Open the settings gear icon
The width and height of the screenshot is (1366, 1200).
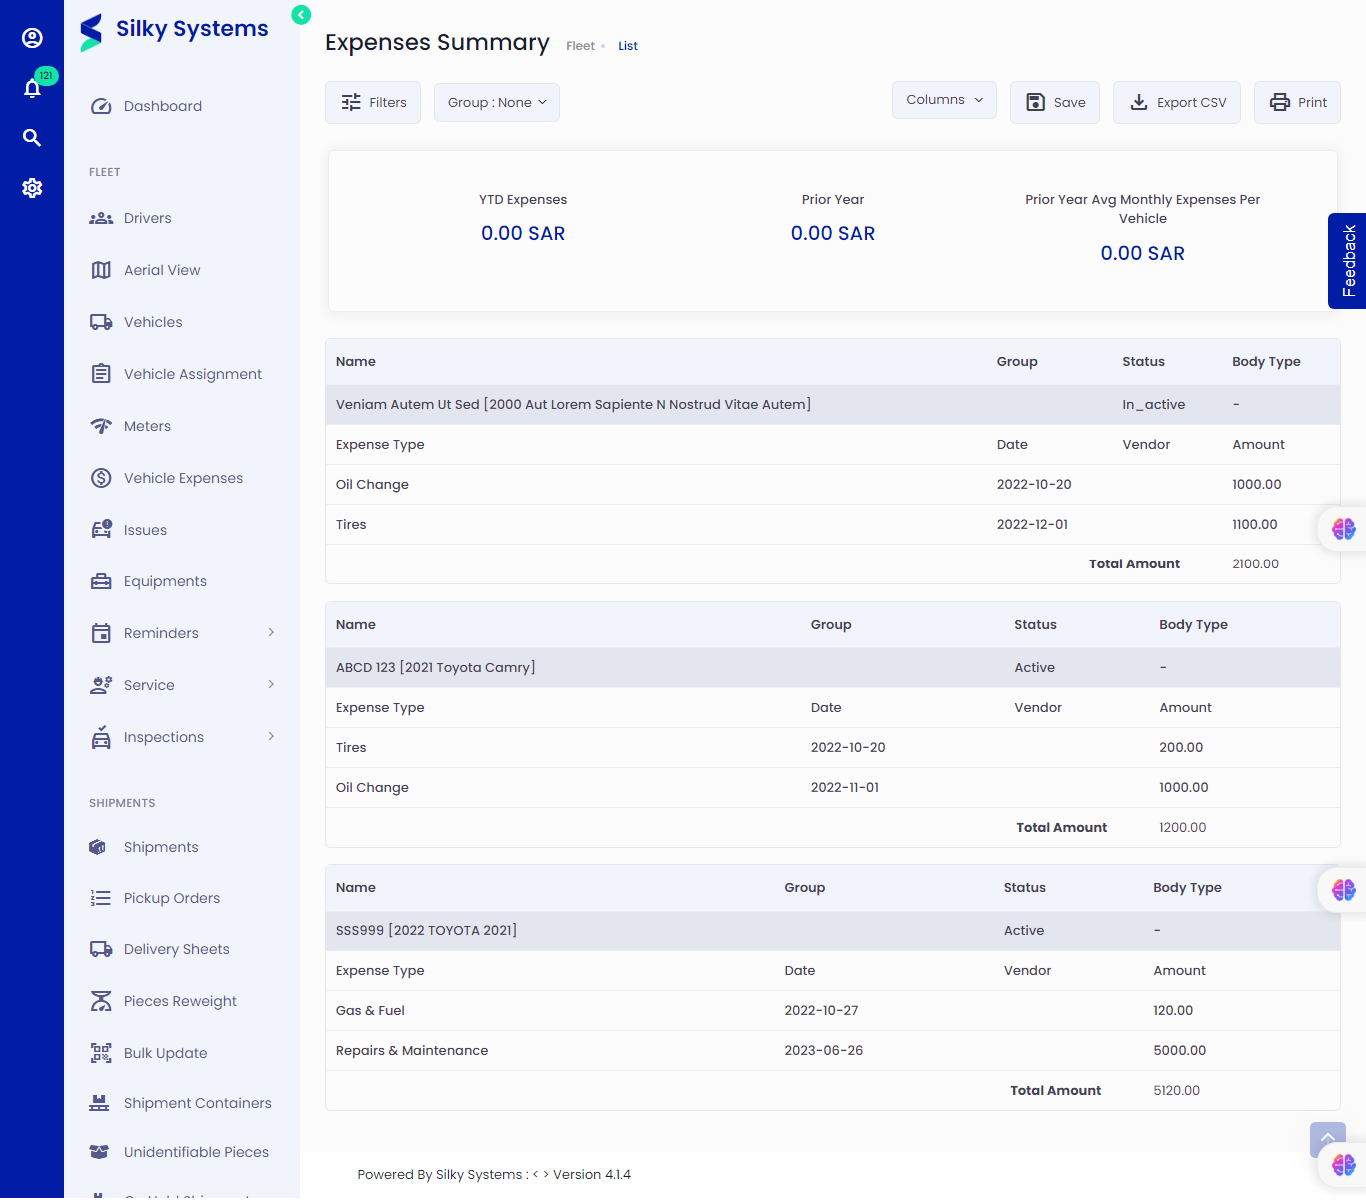click(x=32, y=188)
